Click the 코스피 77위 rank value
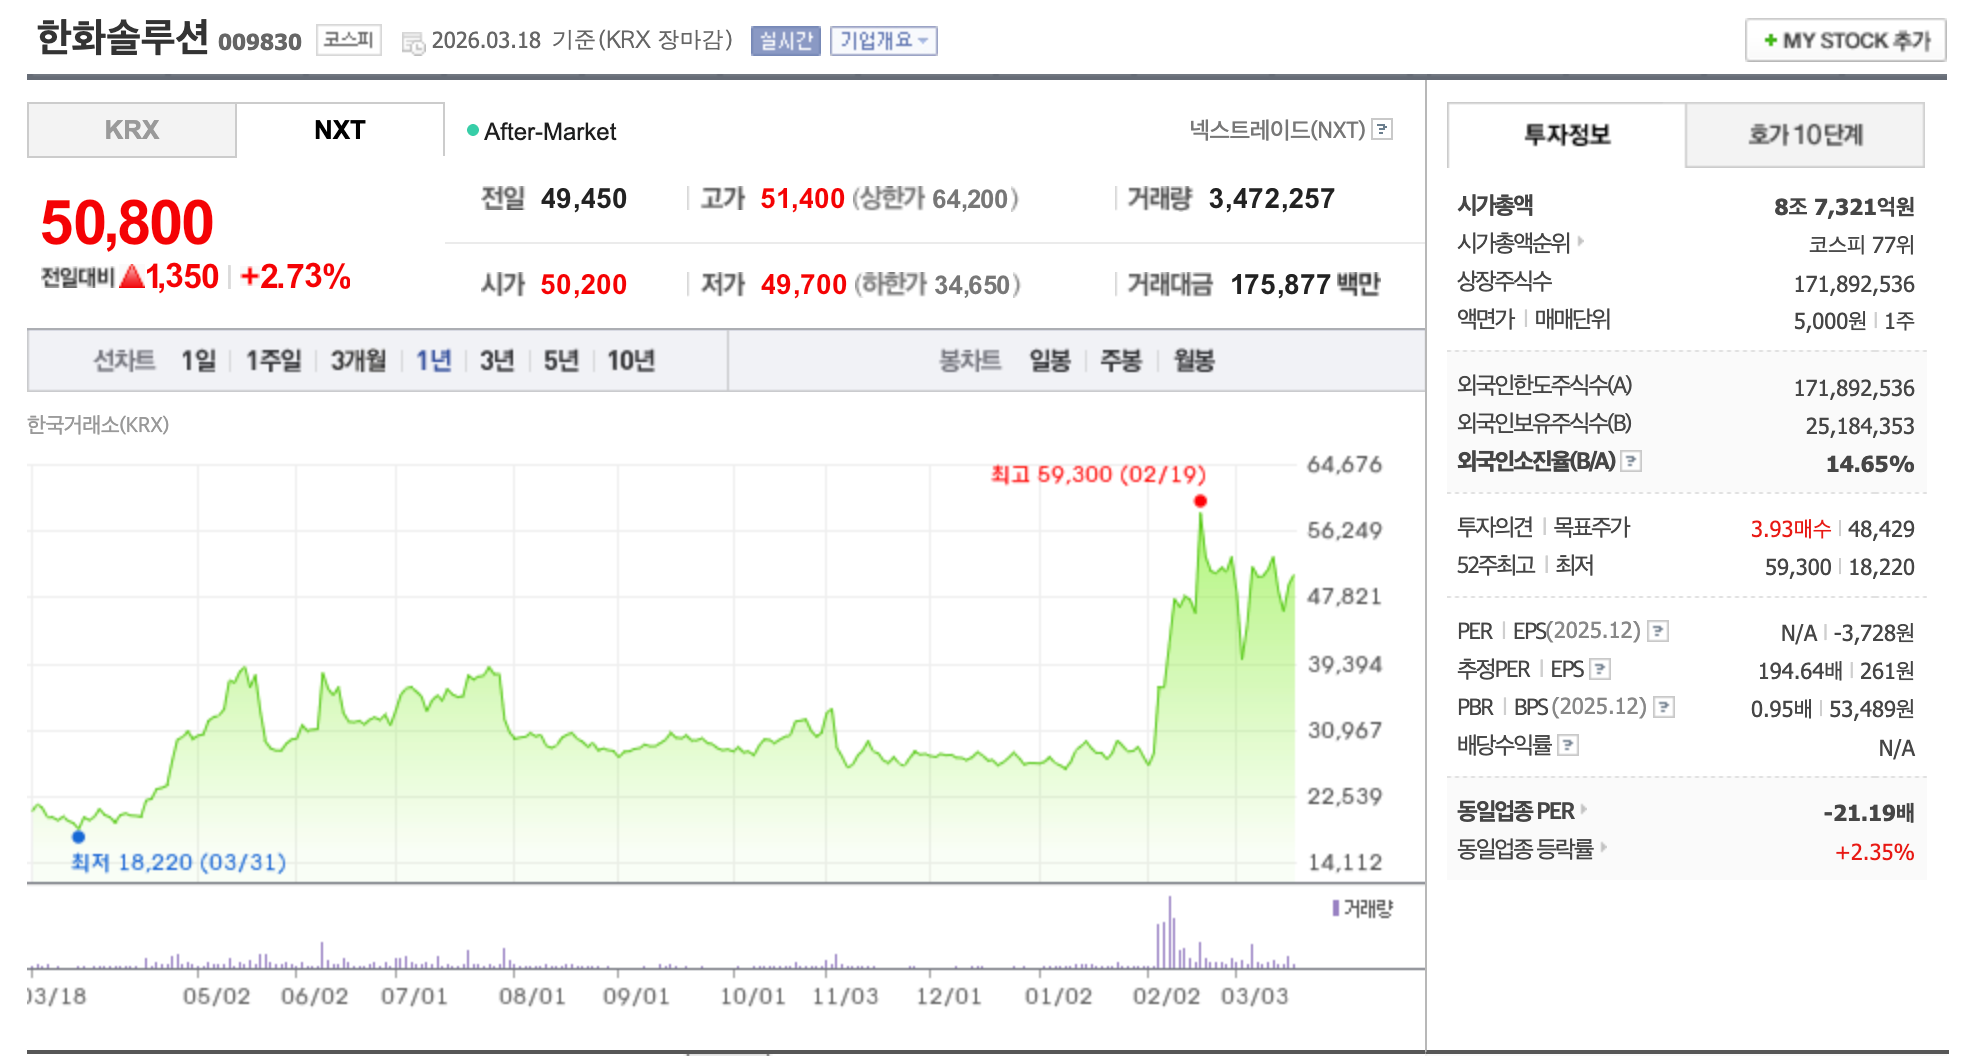This screenshot has height=1056, width=1988. click(1861, 245)
